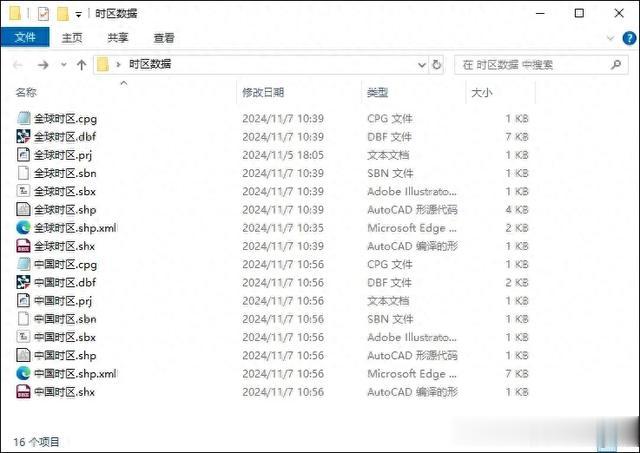Go up one folder level
The image size is (640, 453).
point(82,64)
